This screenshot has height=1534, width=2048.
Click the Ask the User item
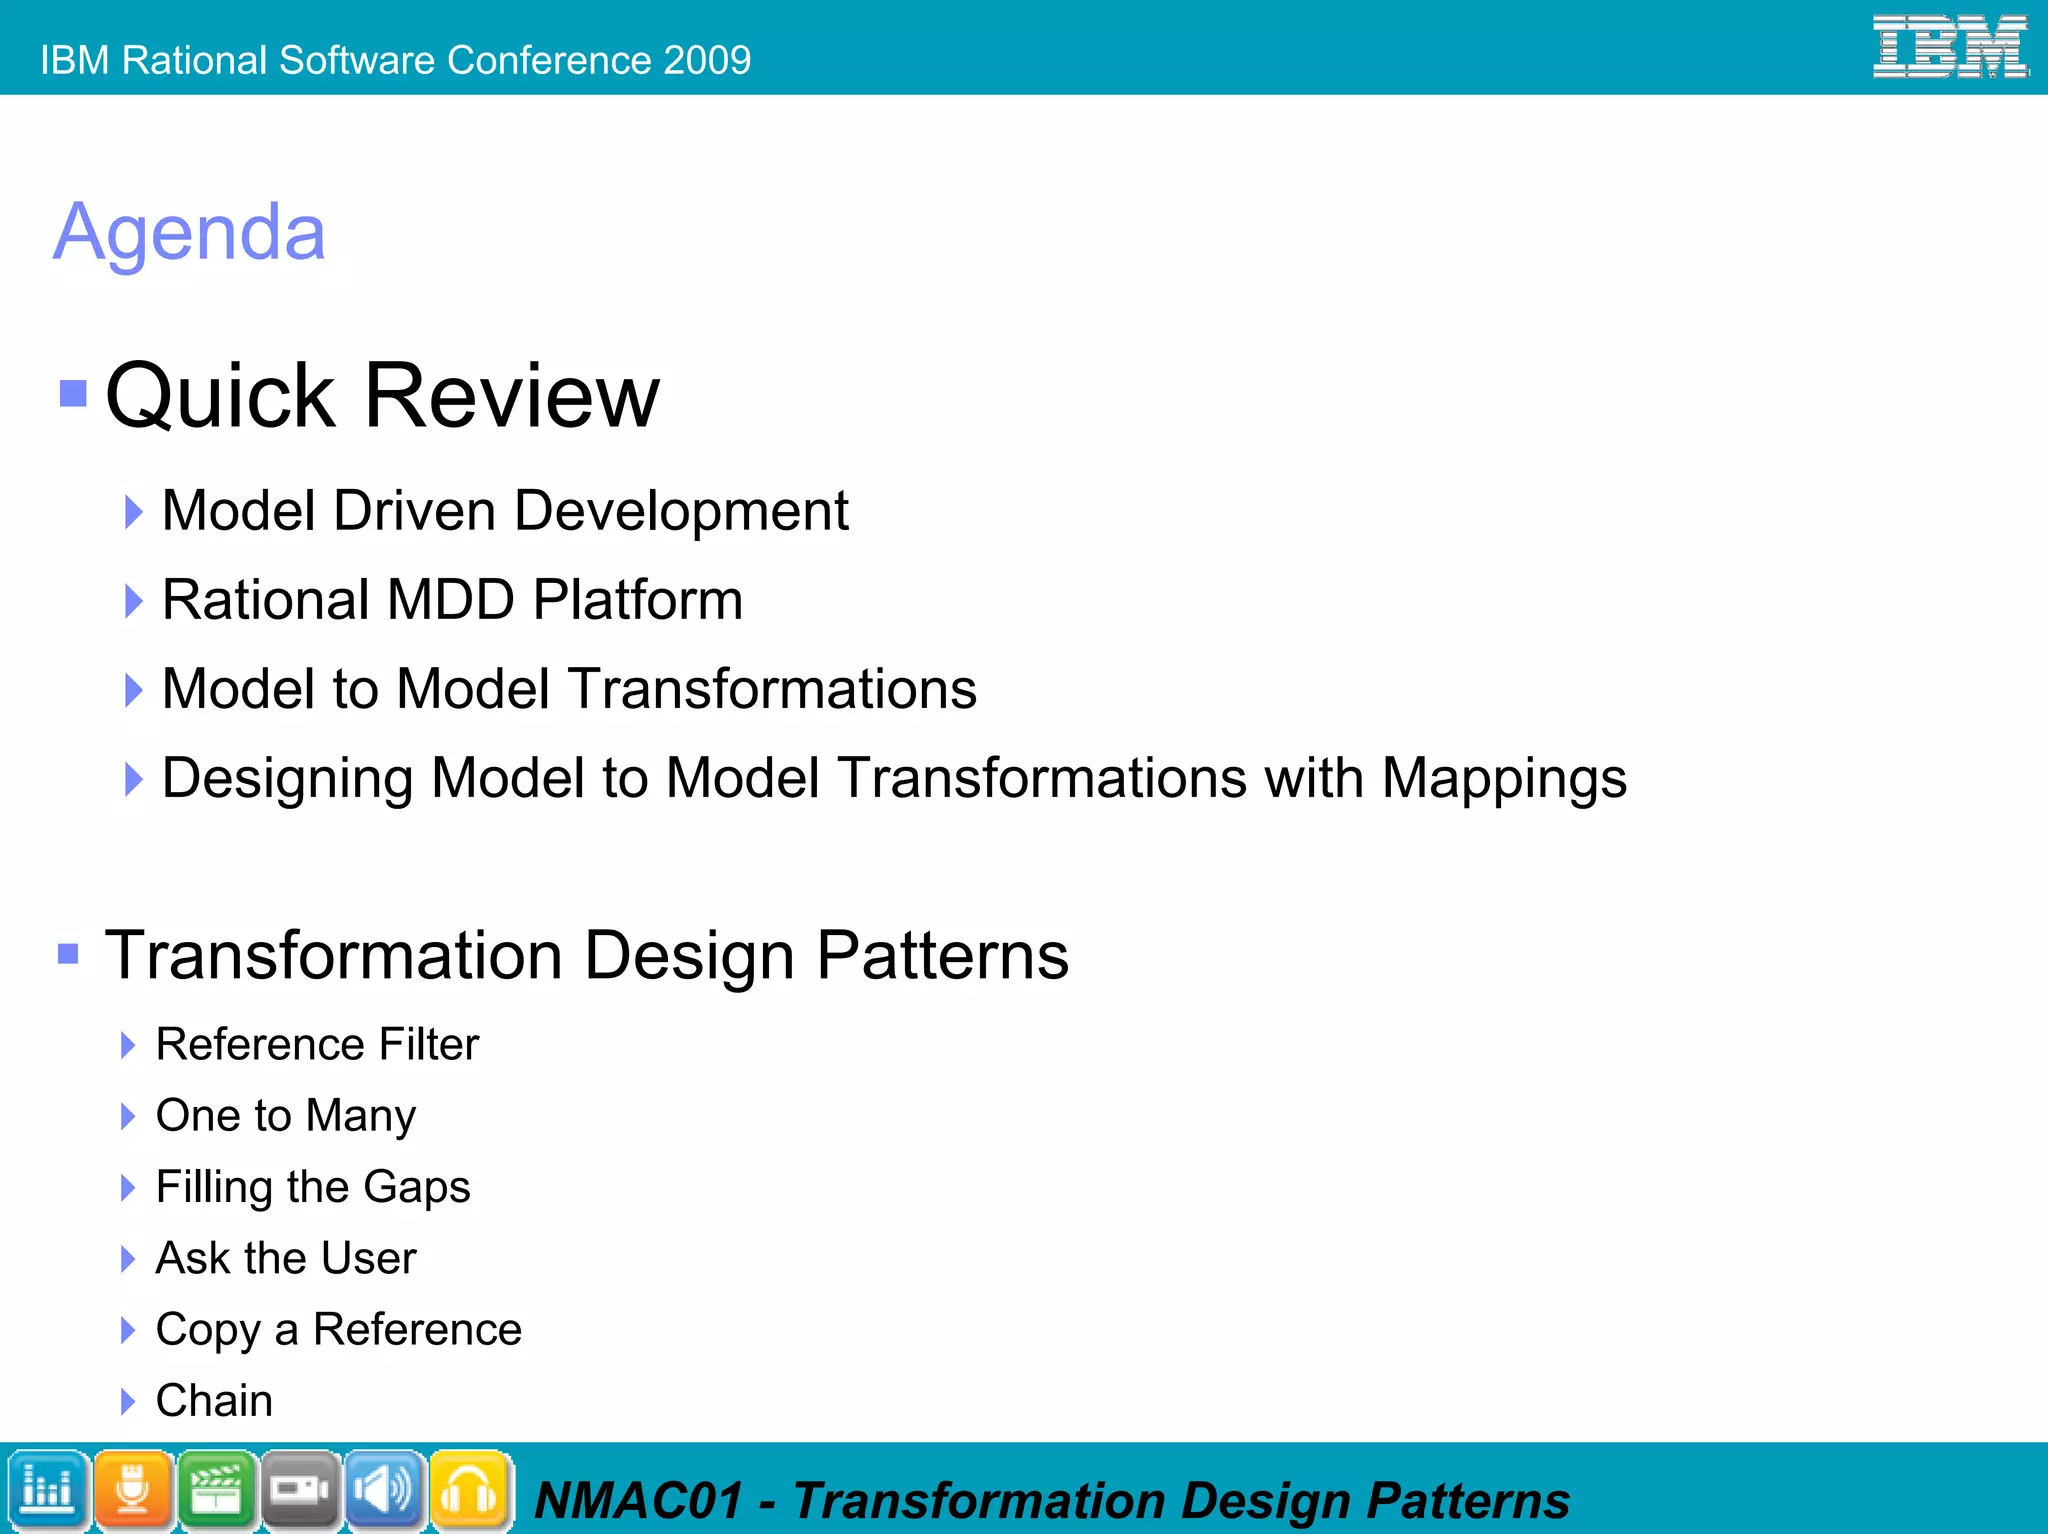[285, 1258]
